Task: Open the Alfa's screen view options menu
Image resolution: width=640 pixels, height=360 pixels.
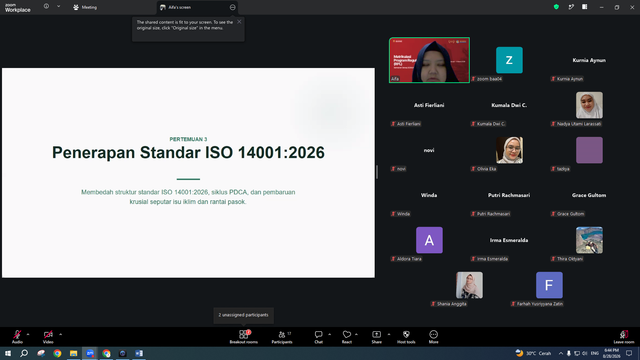Action: [x=232, y=7]
